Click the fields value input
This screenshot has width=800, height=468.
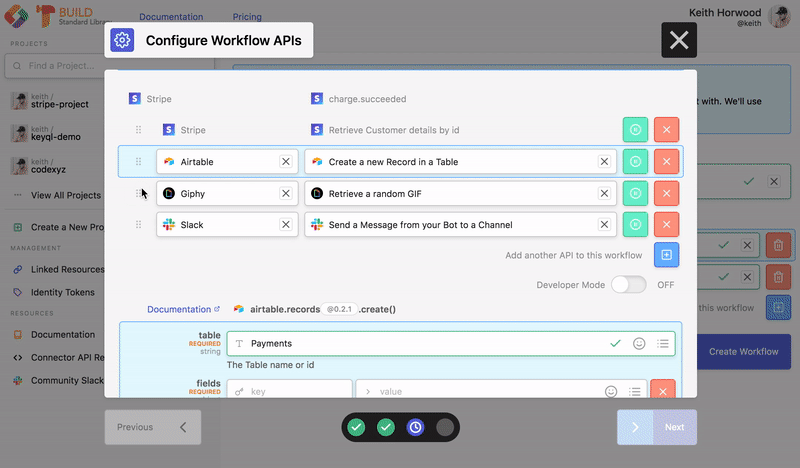pos(501,391)
